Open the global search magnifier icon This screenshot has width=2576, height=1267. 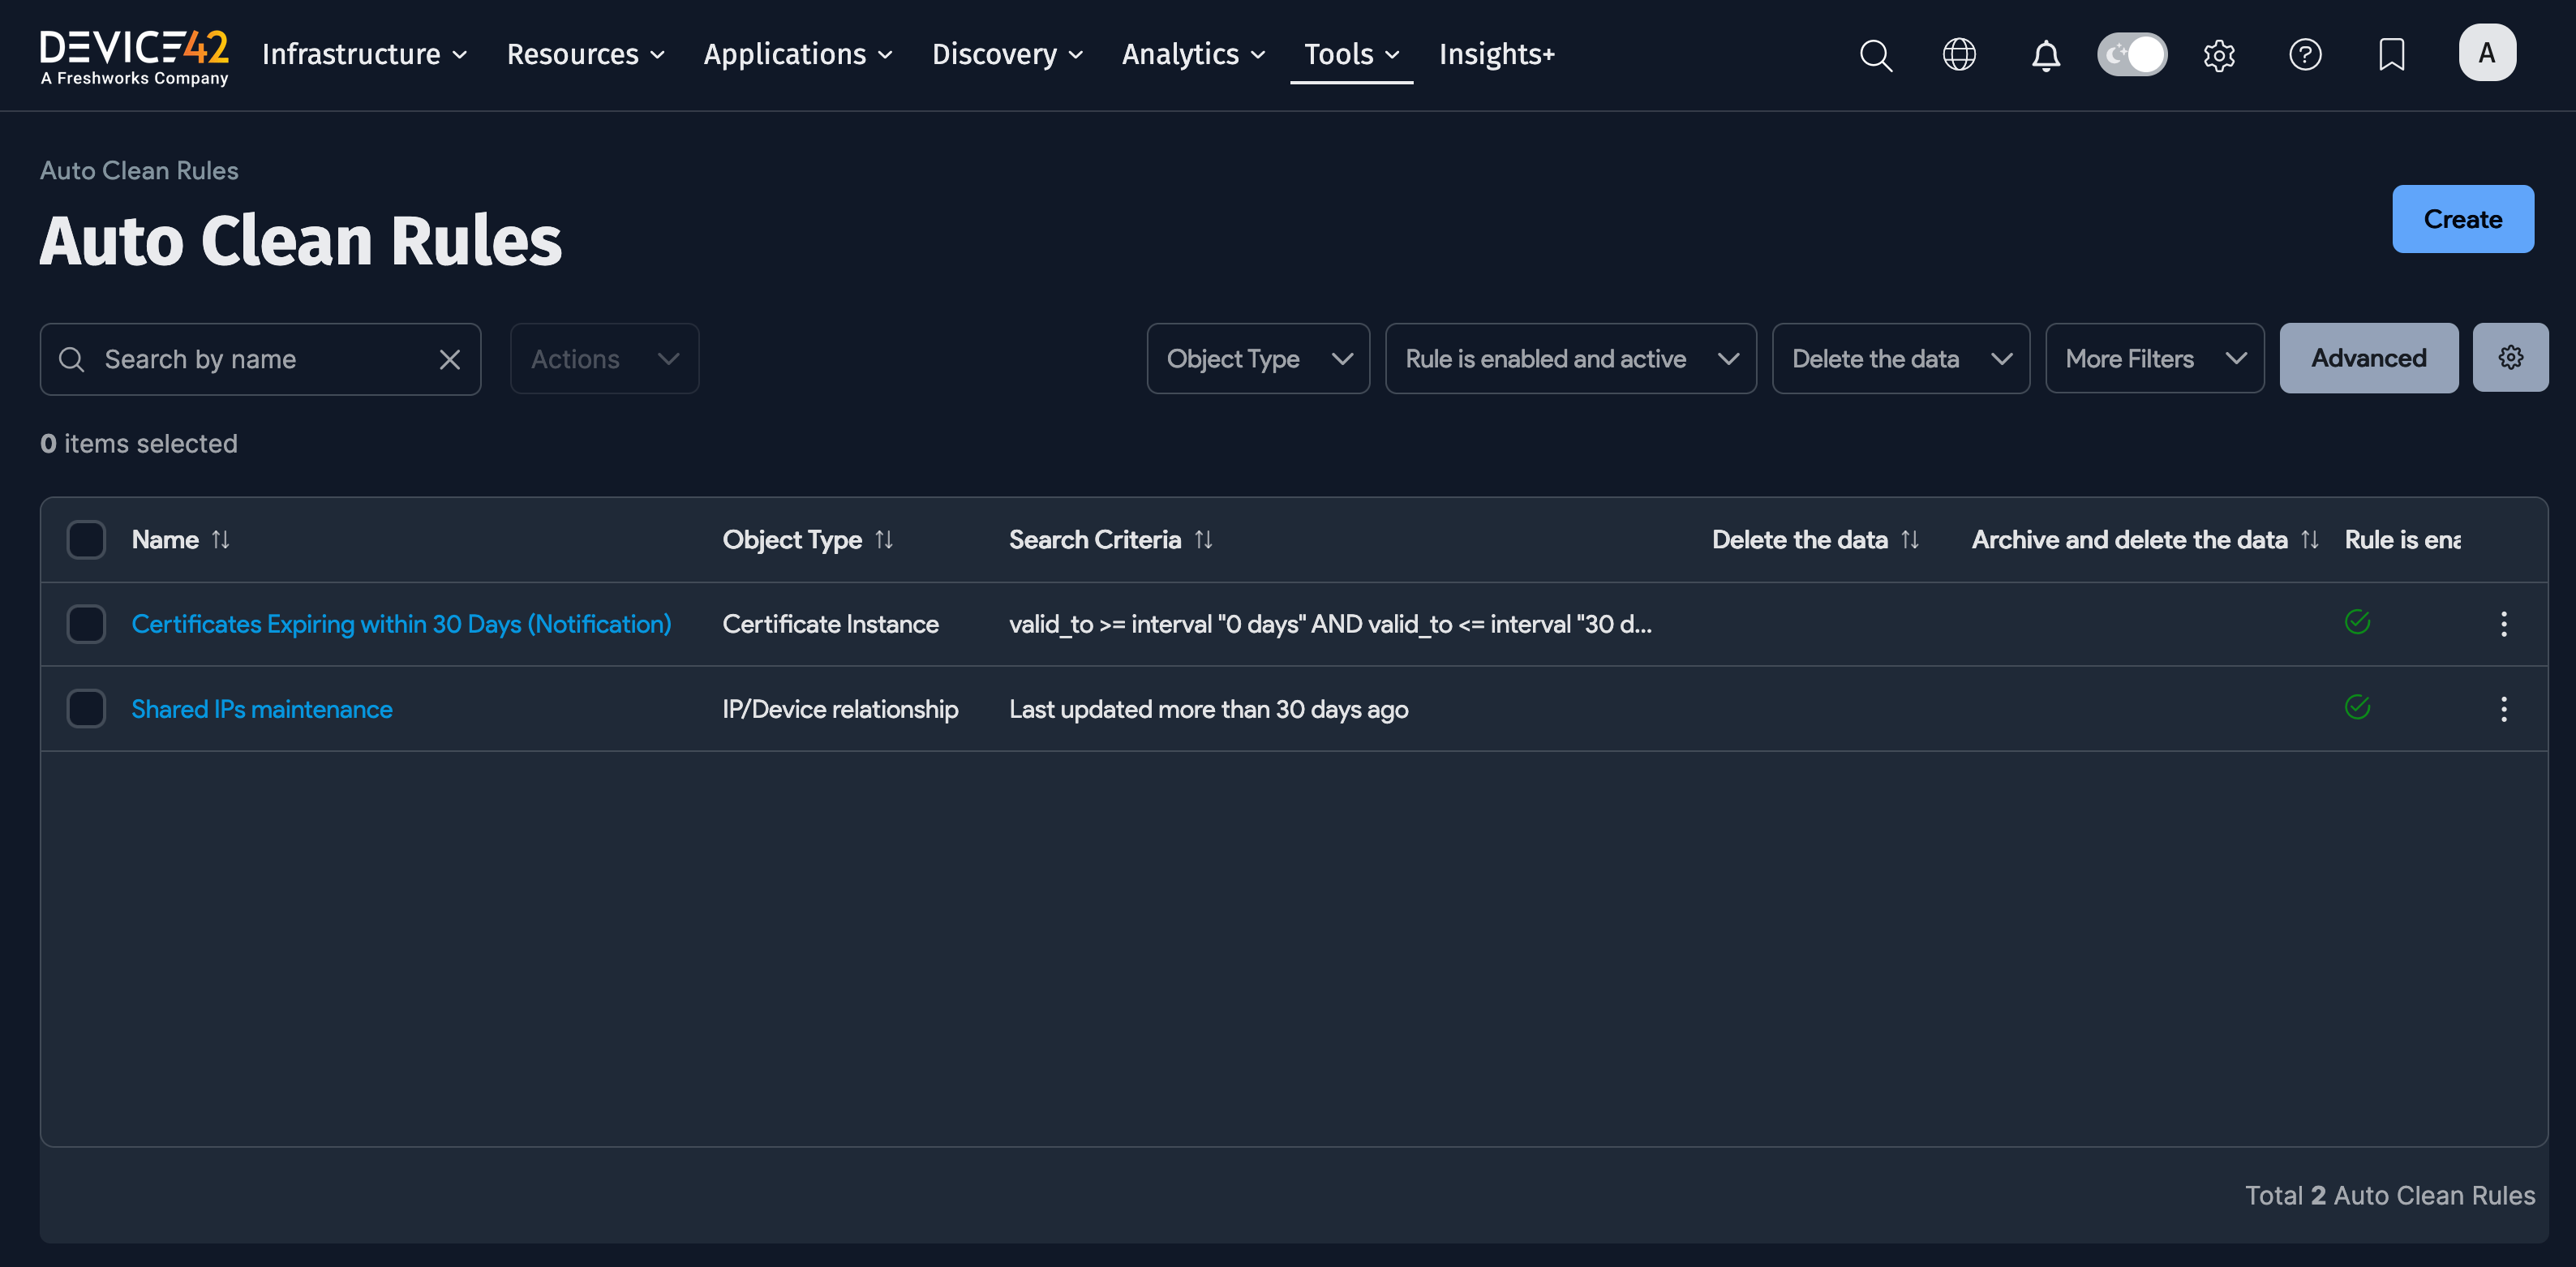pos(1875,54)
